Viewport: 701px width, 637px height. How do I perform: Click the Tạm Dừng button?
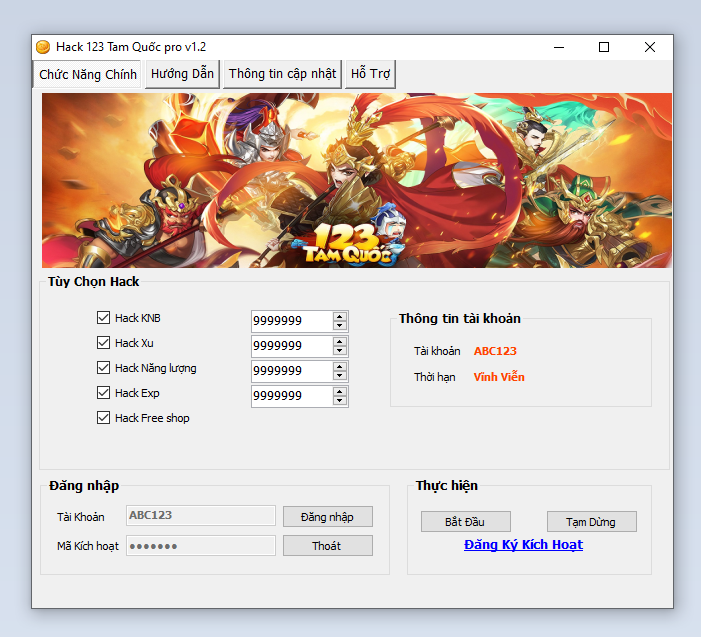click(591, 522)
